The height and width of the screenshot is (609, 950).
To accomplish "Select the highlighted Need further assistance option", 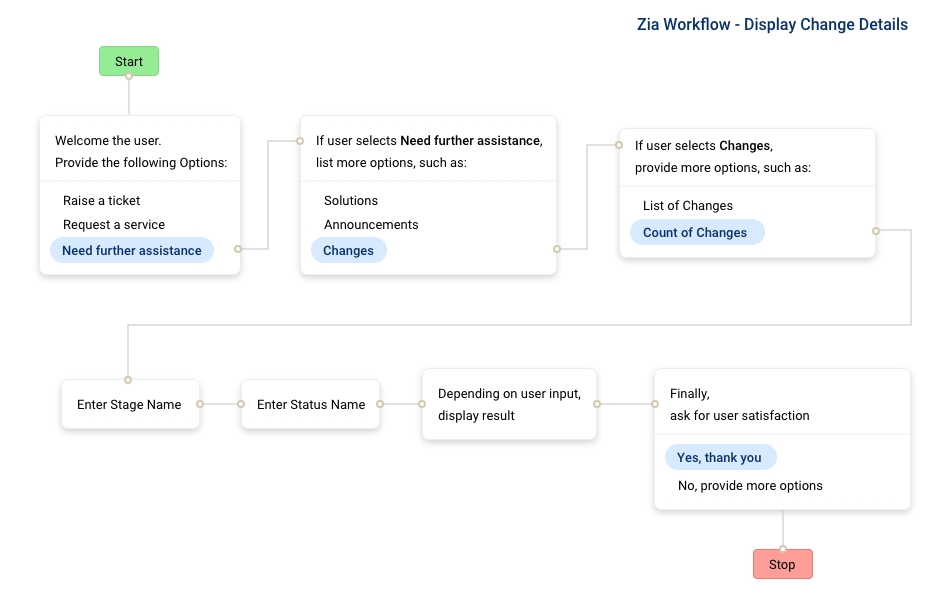I will [132, 251].
